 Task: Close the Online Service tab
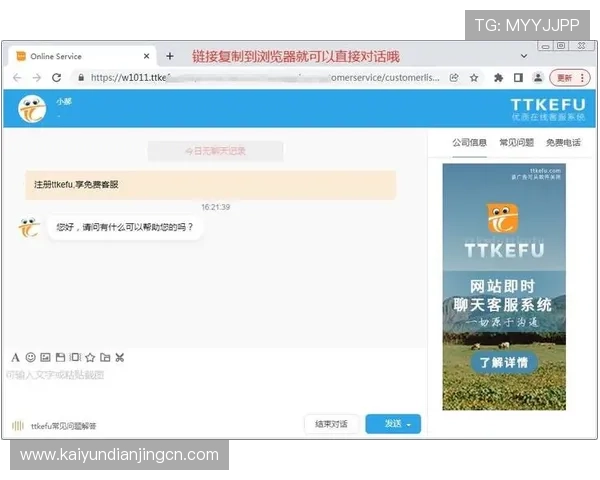pos(146,56)
